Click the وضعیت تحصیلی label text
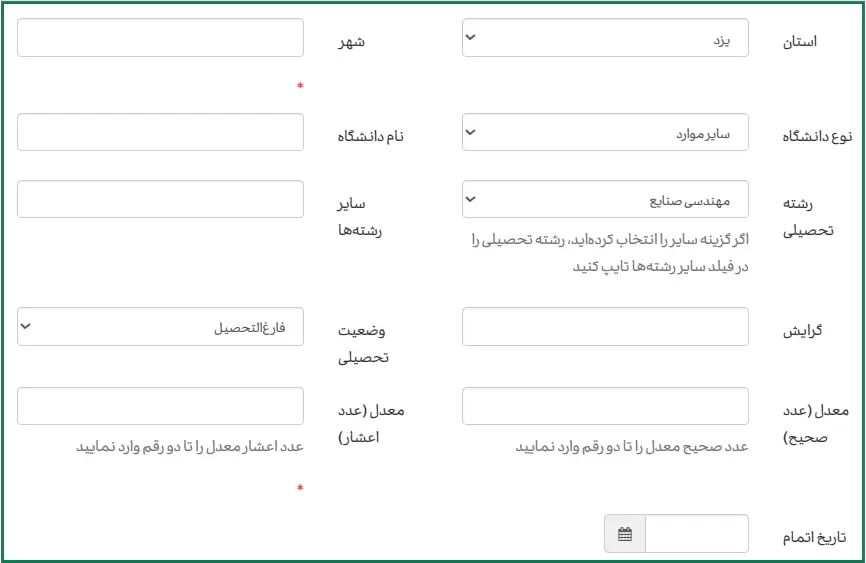Image resolution: width=866 pixels, height=563 pixels. pyautogui.click(x=364, y=343)
